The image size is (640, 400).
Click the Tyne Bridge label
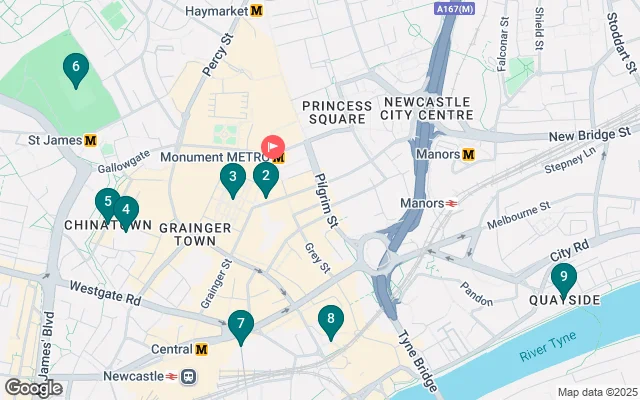click(418, 361)
